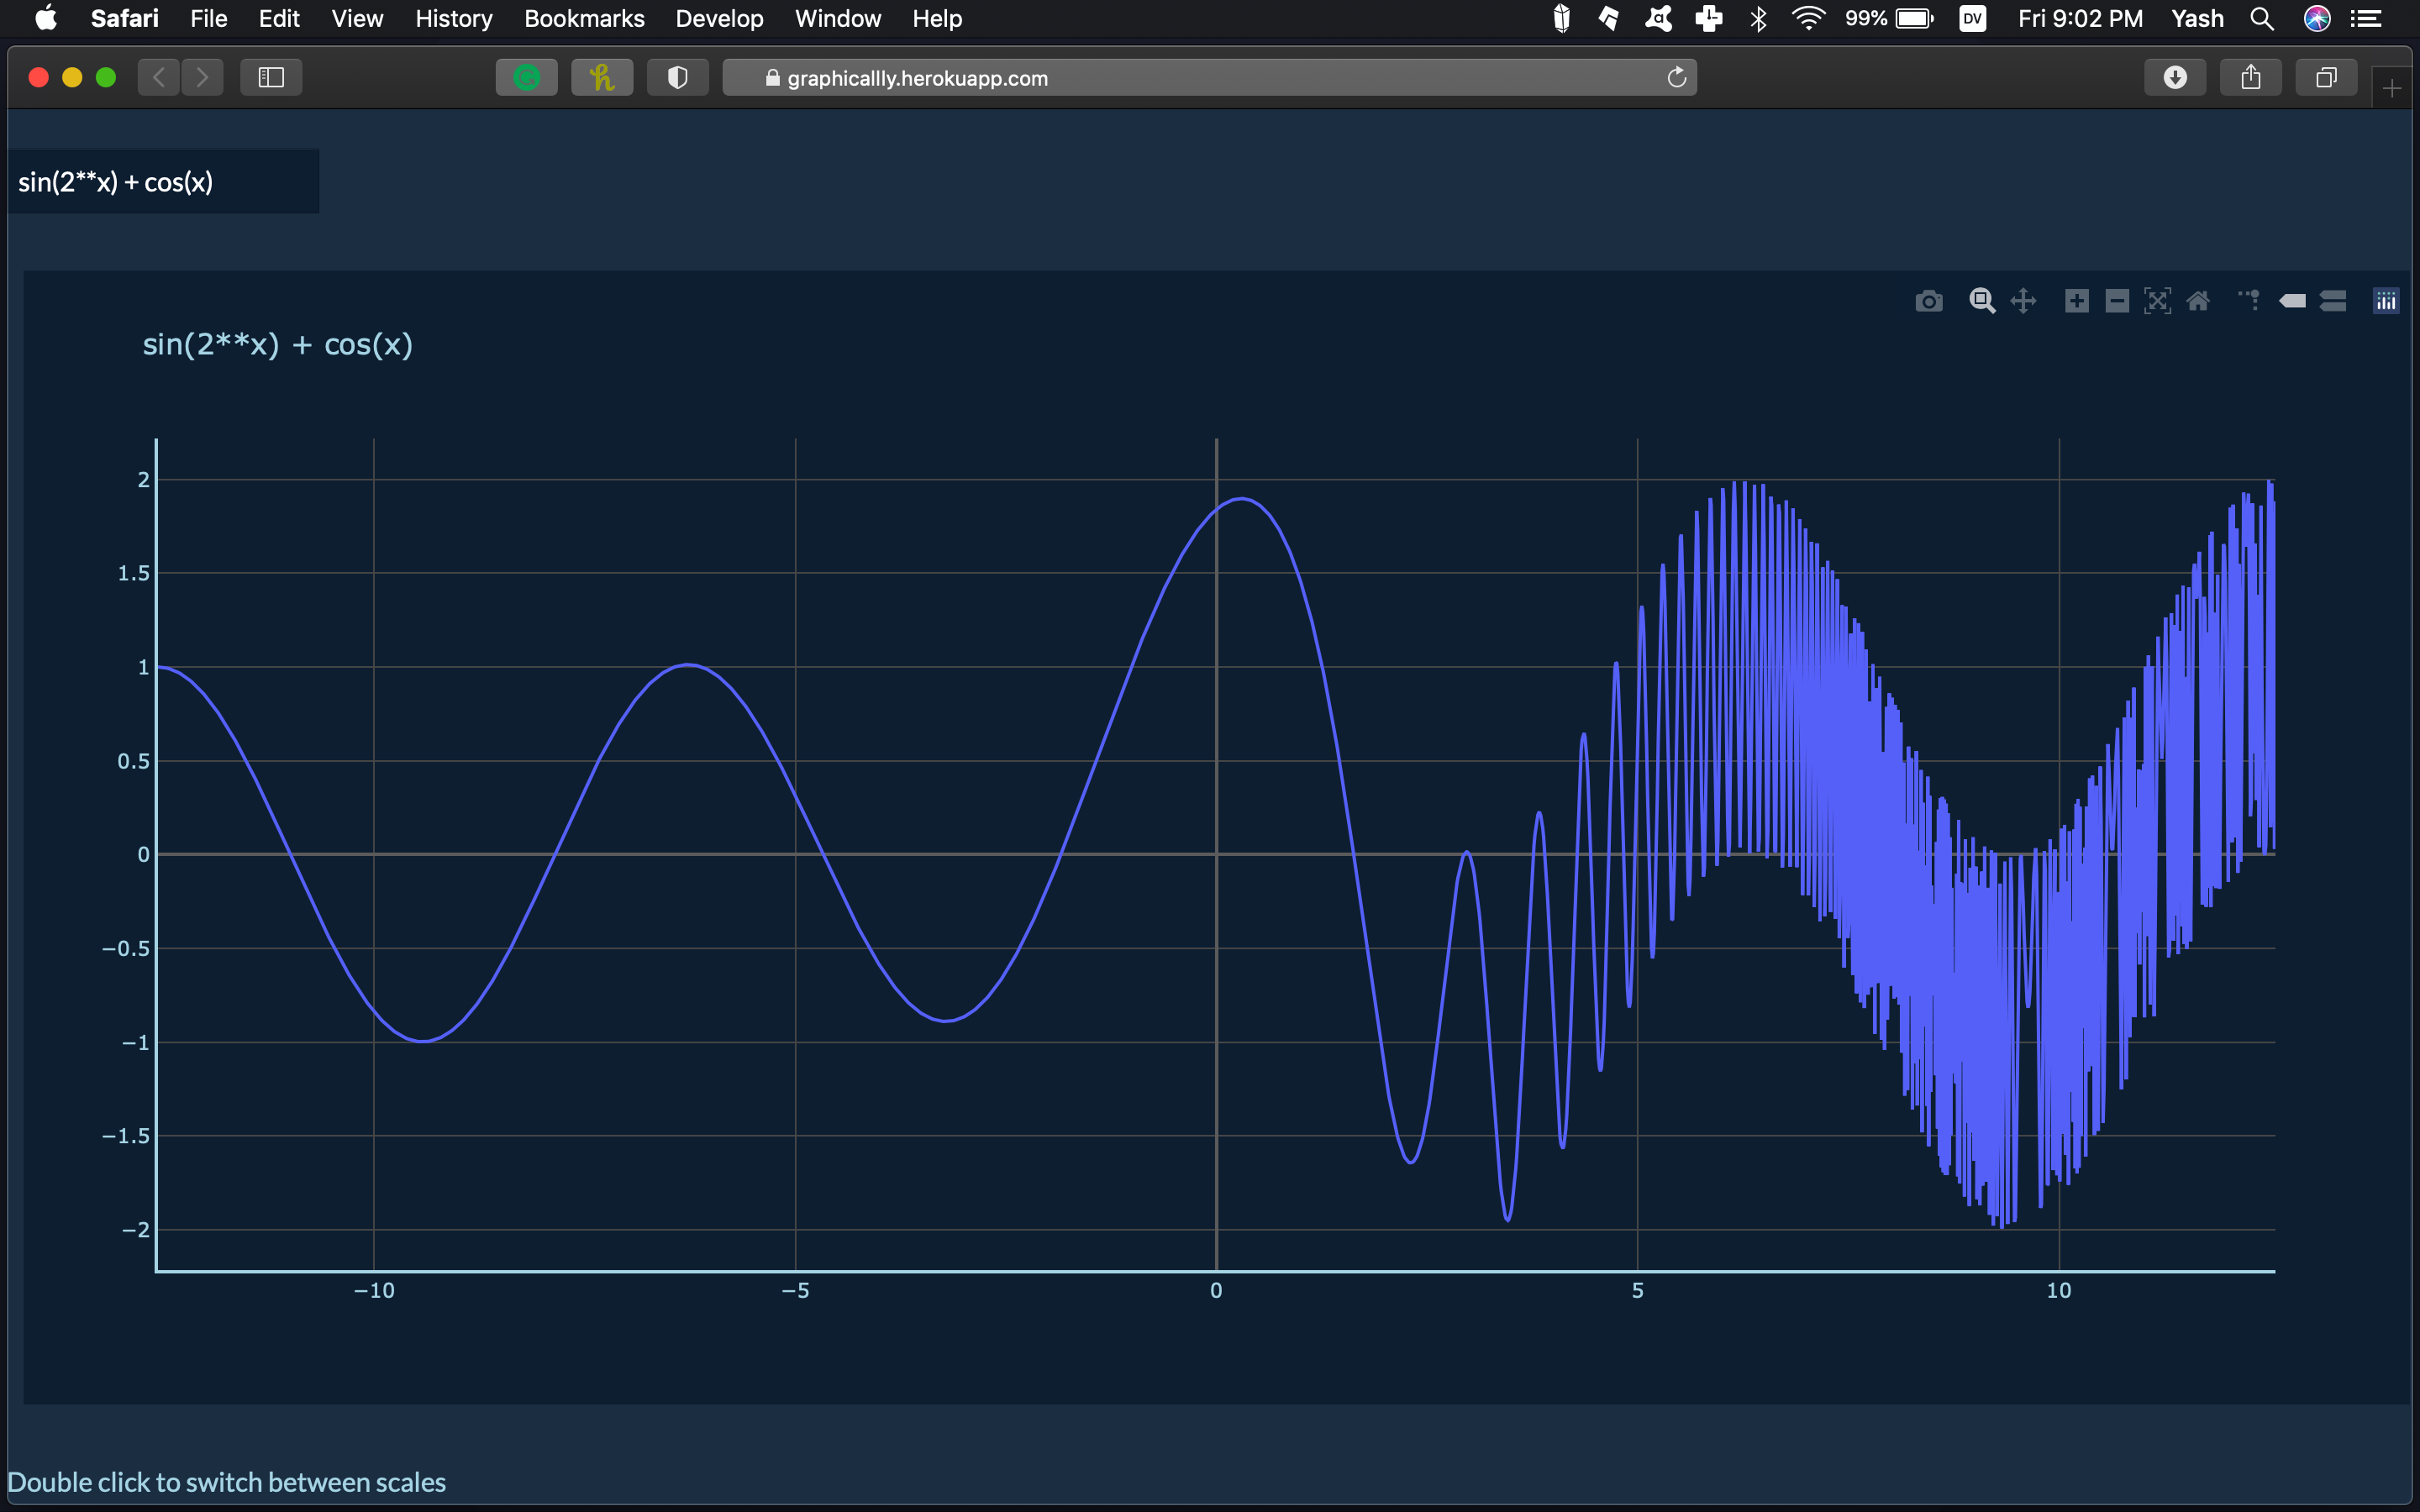Open the Plotly logo link in modebar
The width and height of the screenshot is (2420, 1512).
click(2386, 301)
